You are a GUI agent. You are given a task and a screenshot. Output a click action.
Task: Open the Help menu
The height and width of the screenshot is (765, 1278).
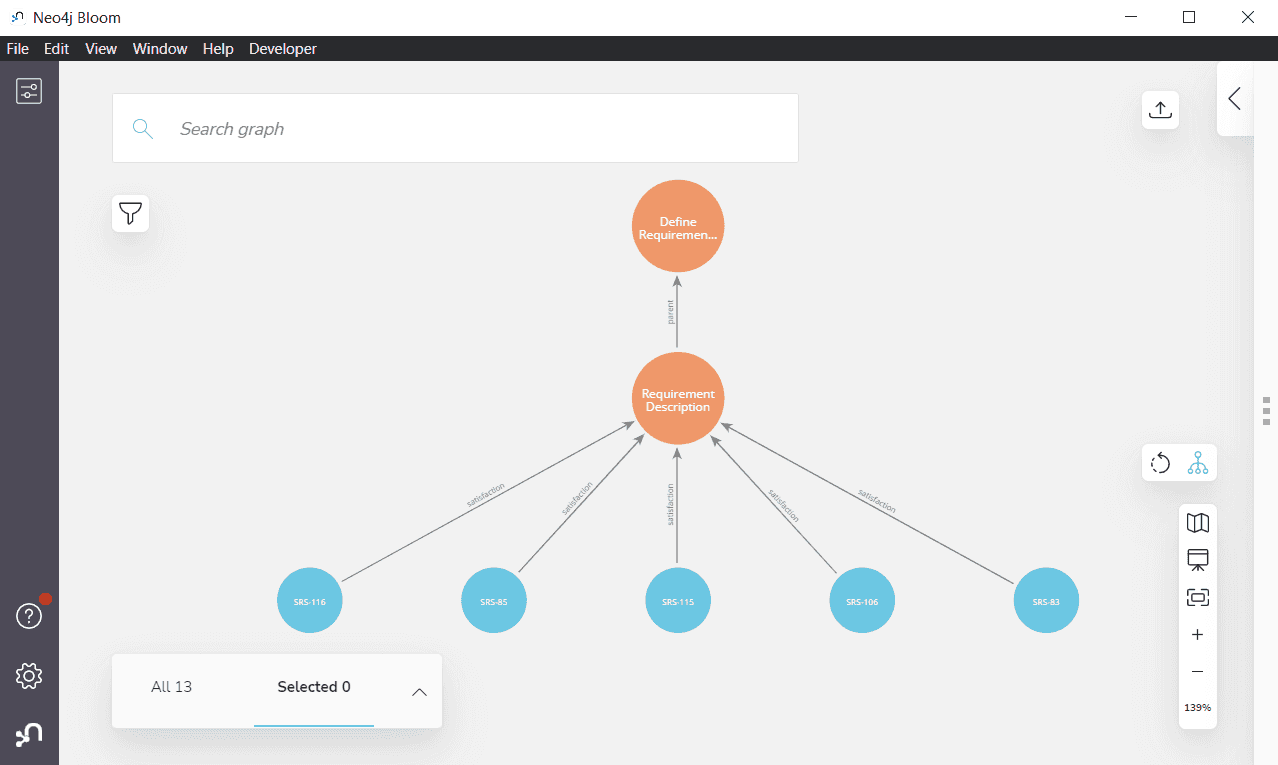tap(218, 49)
